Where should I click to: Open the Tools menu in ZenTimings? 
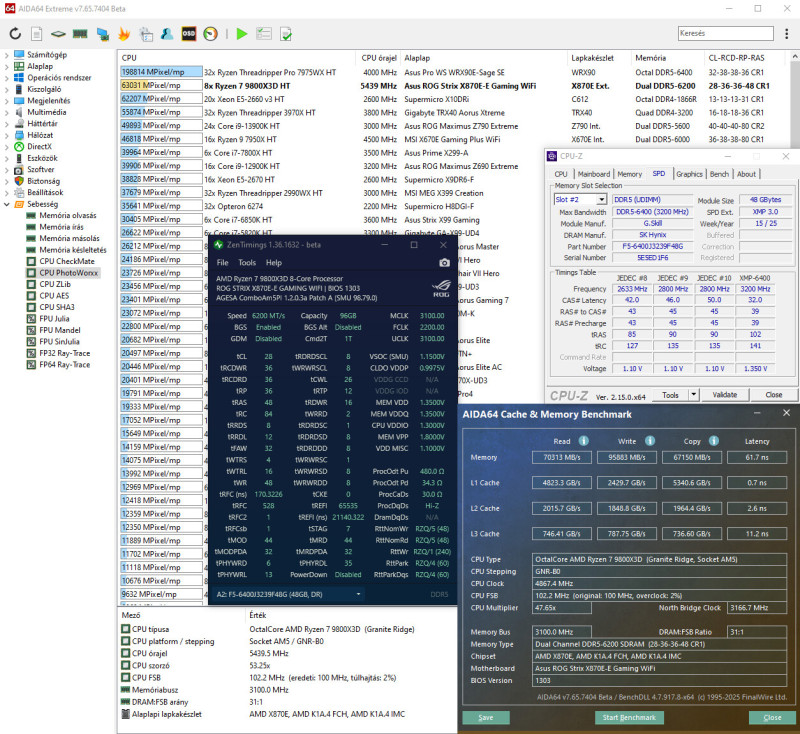[x=247, y=263]
